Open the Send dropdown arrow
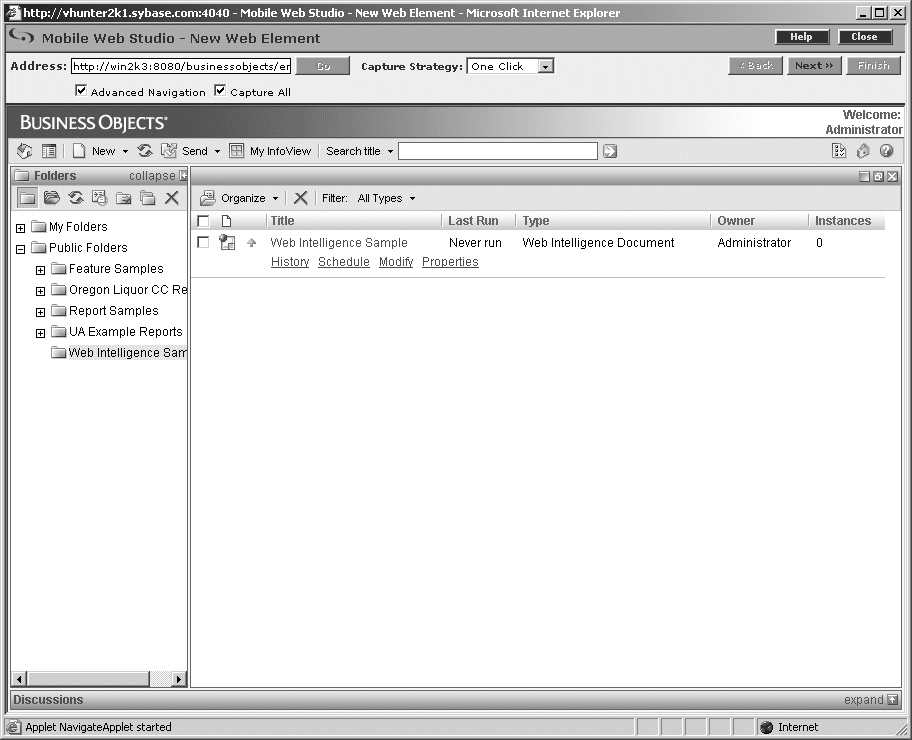This screenshot has width=912, height=740. [218, 152]
